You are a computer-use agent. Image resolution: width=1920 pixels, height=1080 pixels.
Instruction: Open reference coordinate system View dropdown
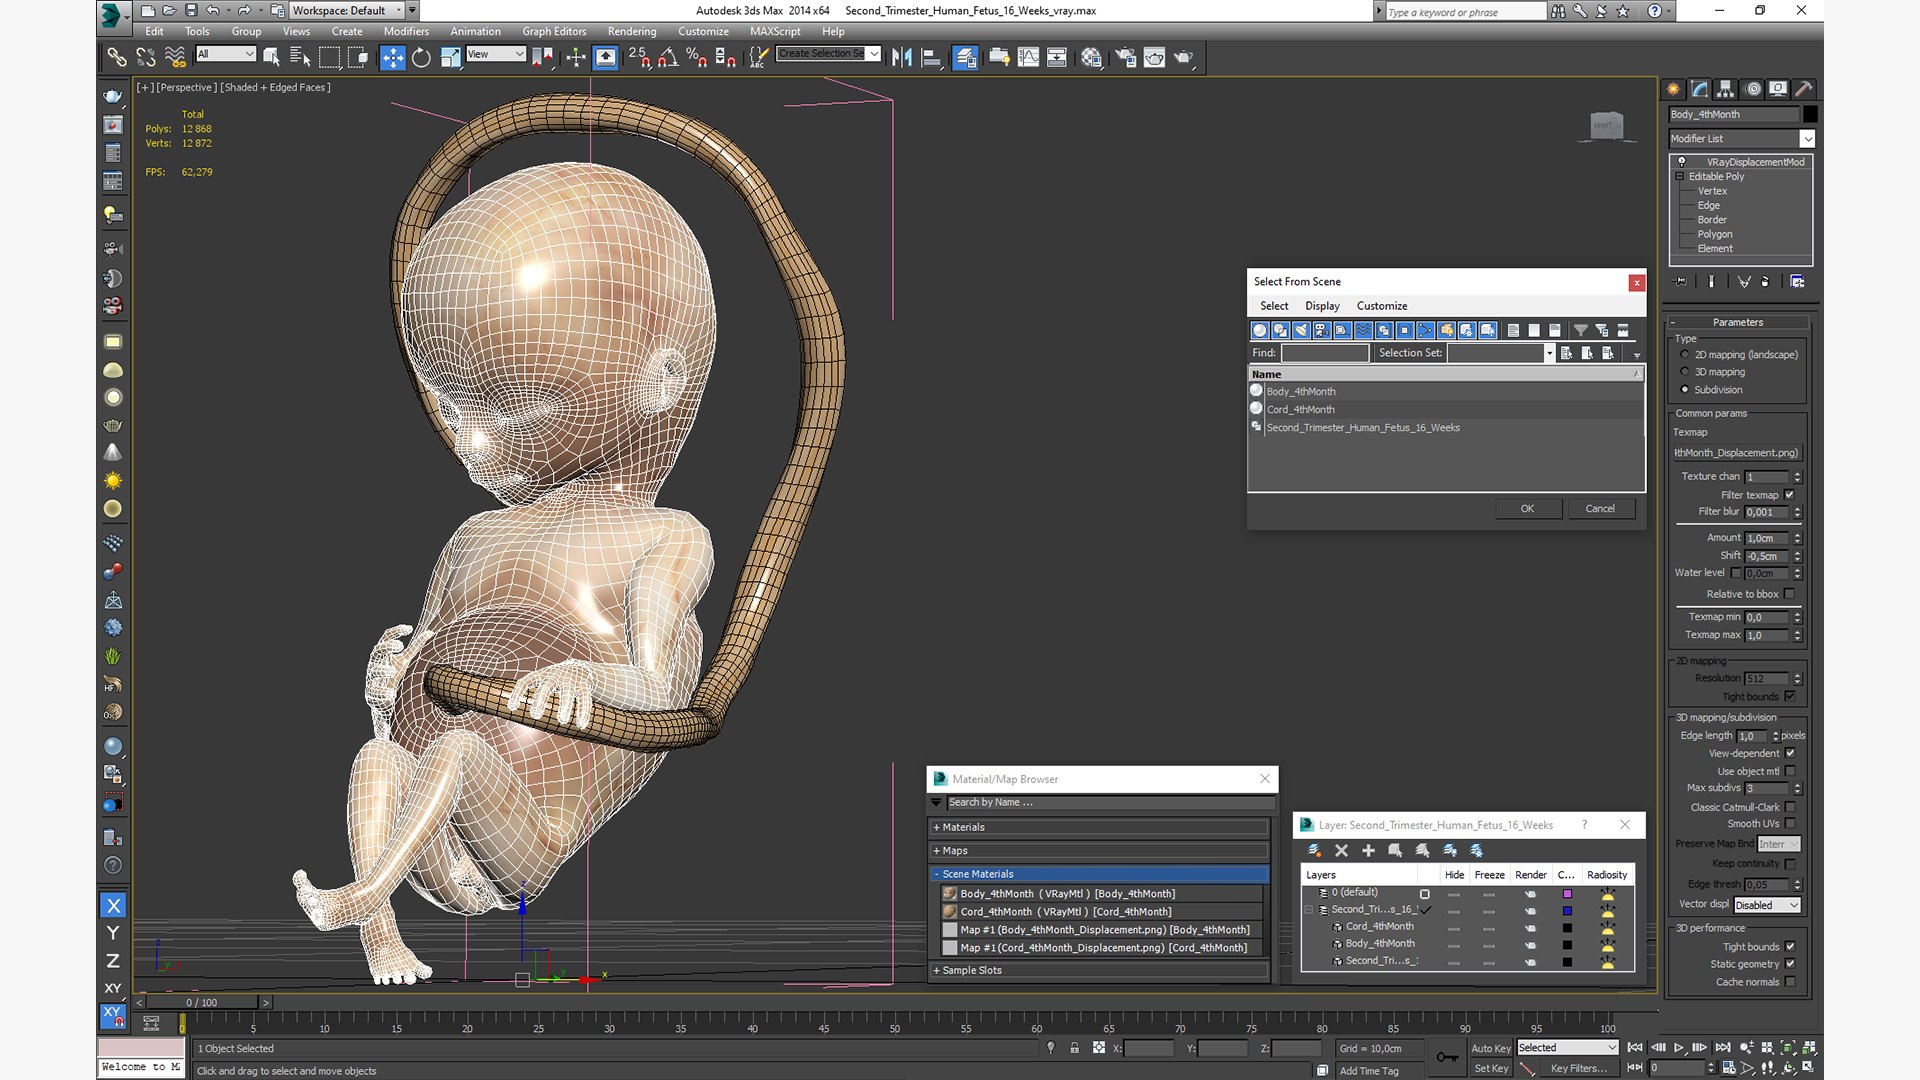click(x=495, y=54)
